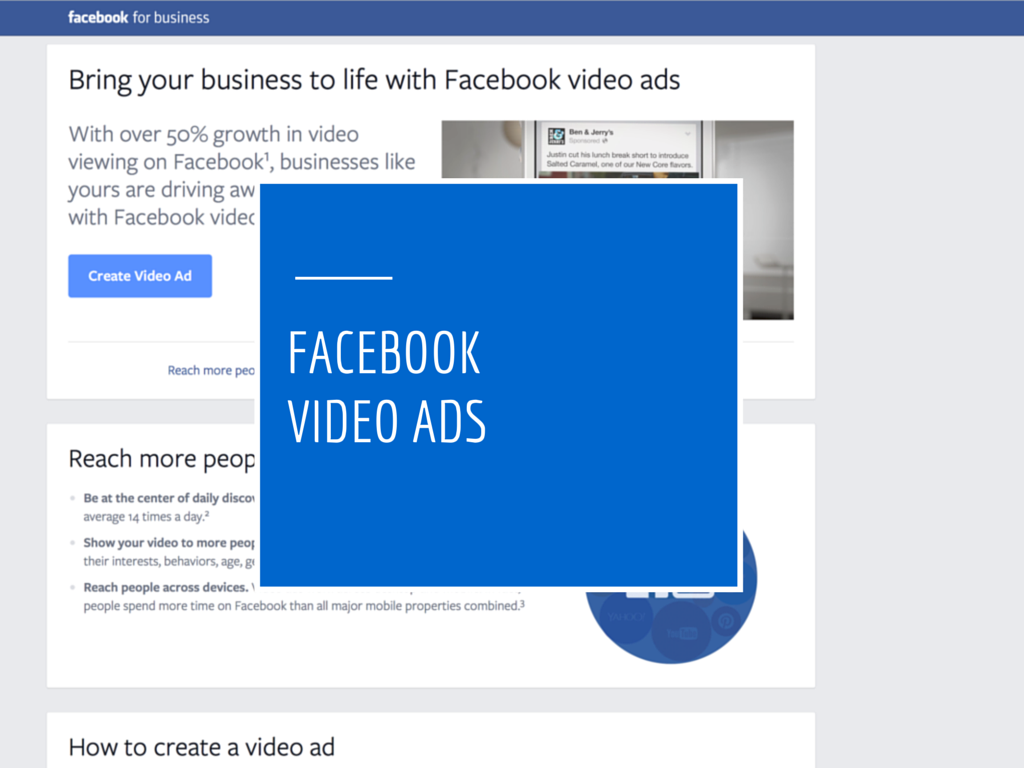Click the Ben & Jerry's logo avatar
This screenshot has width=1024, height=768.
[x=556, y=136]
